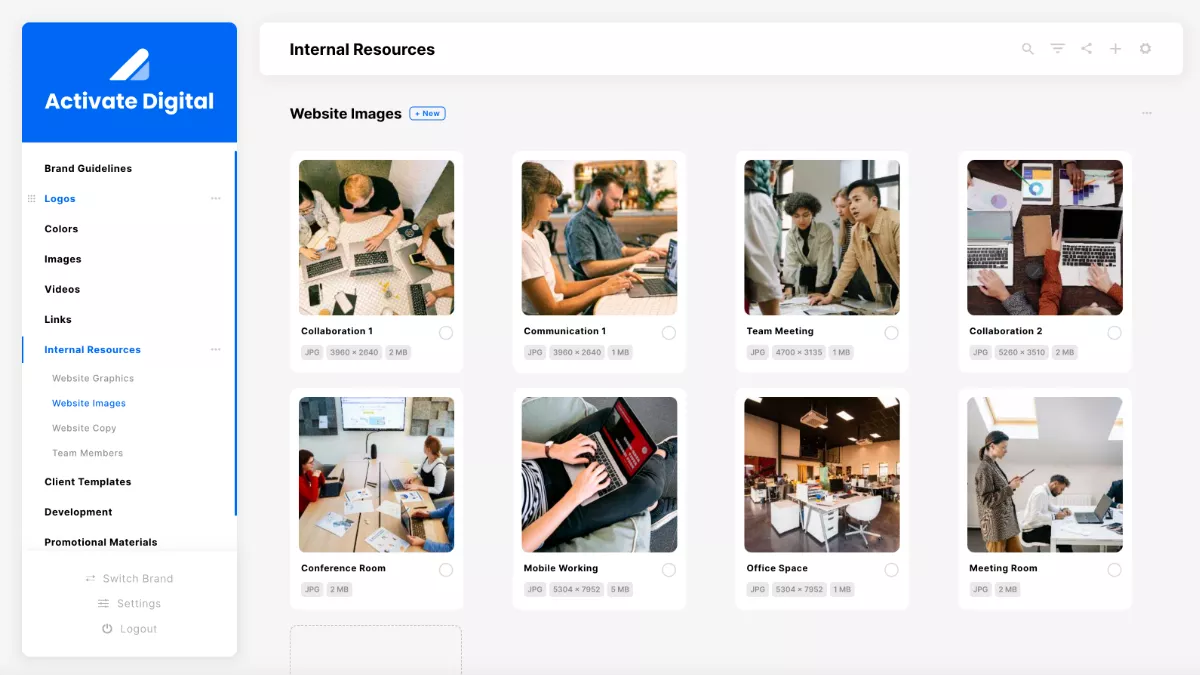Open the three-dot menu beside Logos
The height and width of the screenshot is (675, 1200).
pos(215,199)
